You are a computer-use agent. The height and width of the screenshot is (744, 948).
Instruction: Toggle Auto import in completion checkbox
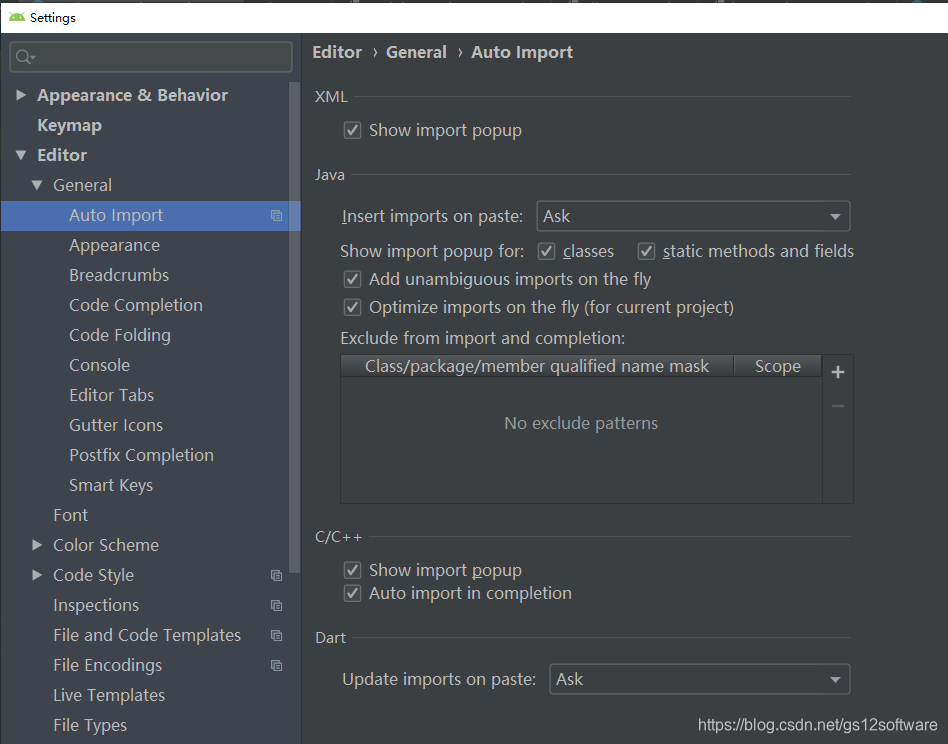click(x=352, y=594)
